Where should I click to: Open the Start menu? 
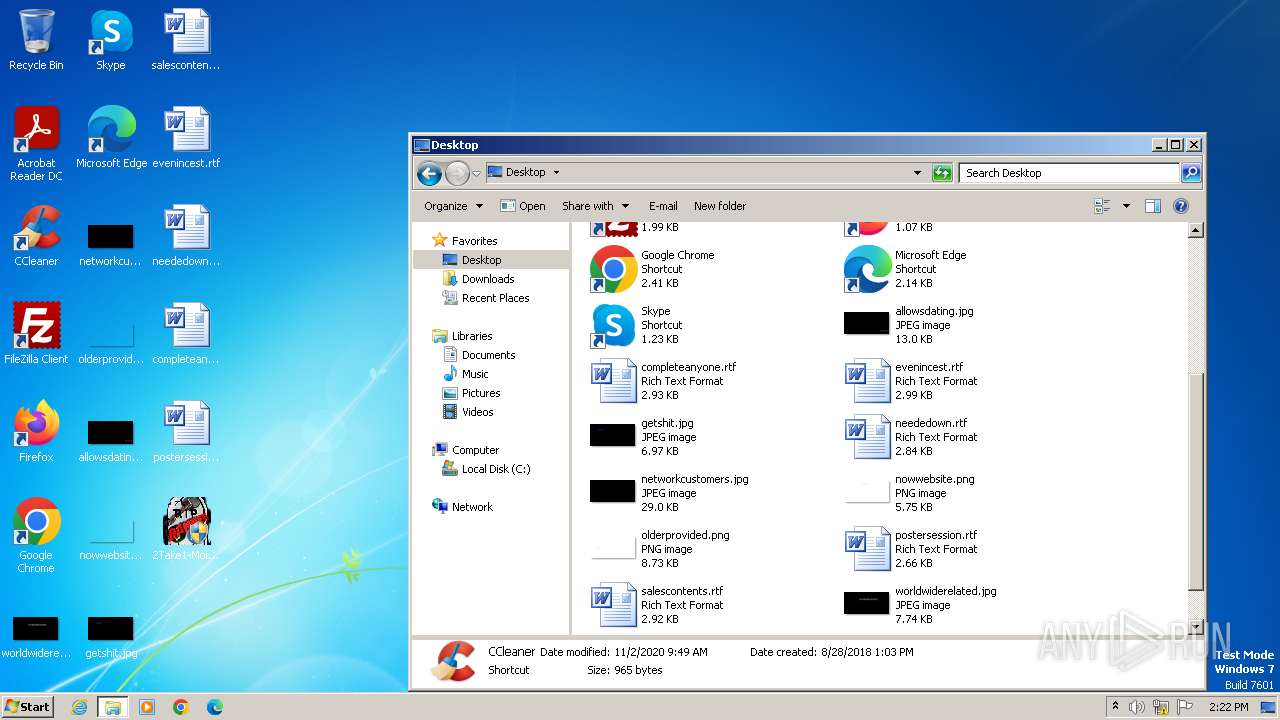pos(28,706)
